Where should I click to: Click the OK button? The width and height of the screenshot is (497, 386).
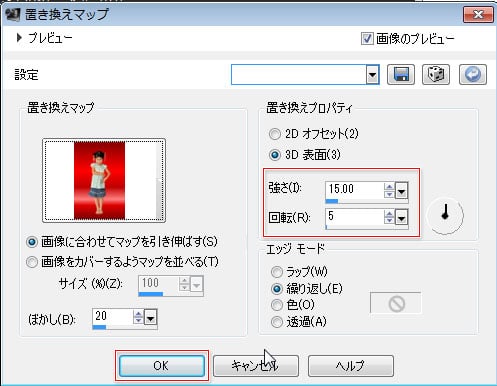[162, 366]
